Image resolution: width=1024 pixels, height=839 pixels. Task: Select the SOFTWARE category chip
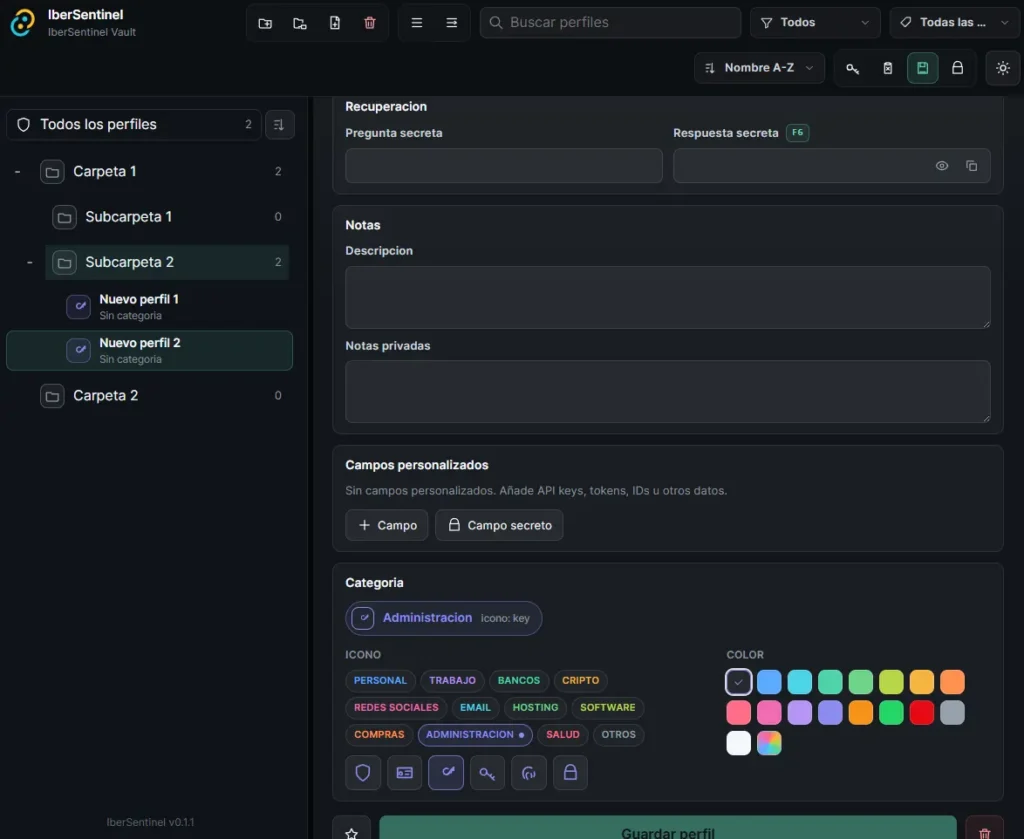pyautogui.click(x=607, y=708)
